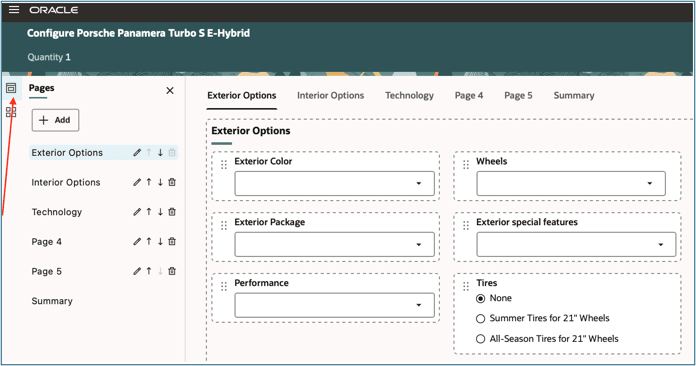This screenshot has height=366, width=696.
Task: Delete Page 4
Action: (172, 242)
